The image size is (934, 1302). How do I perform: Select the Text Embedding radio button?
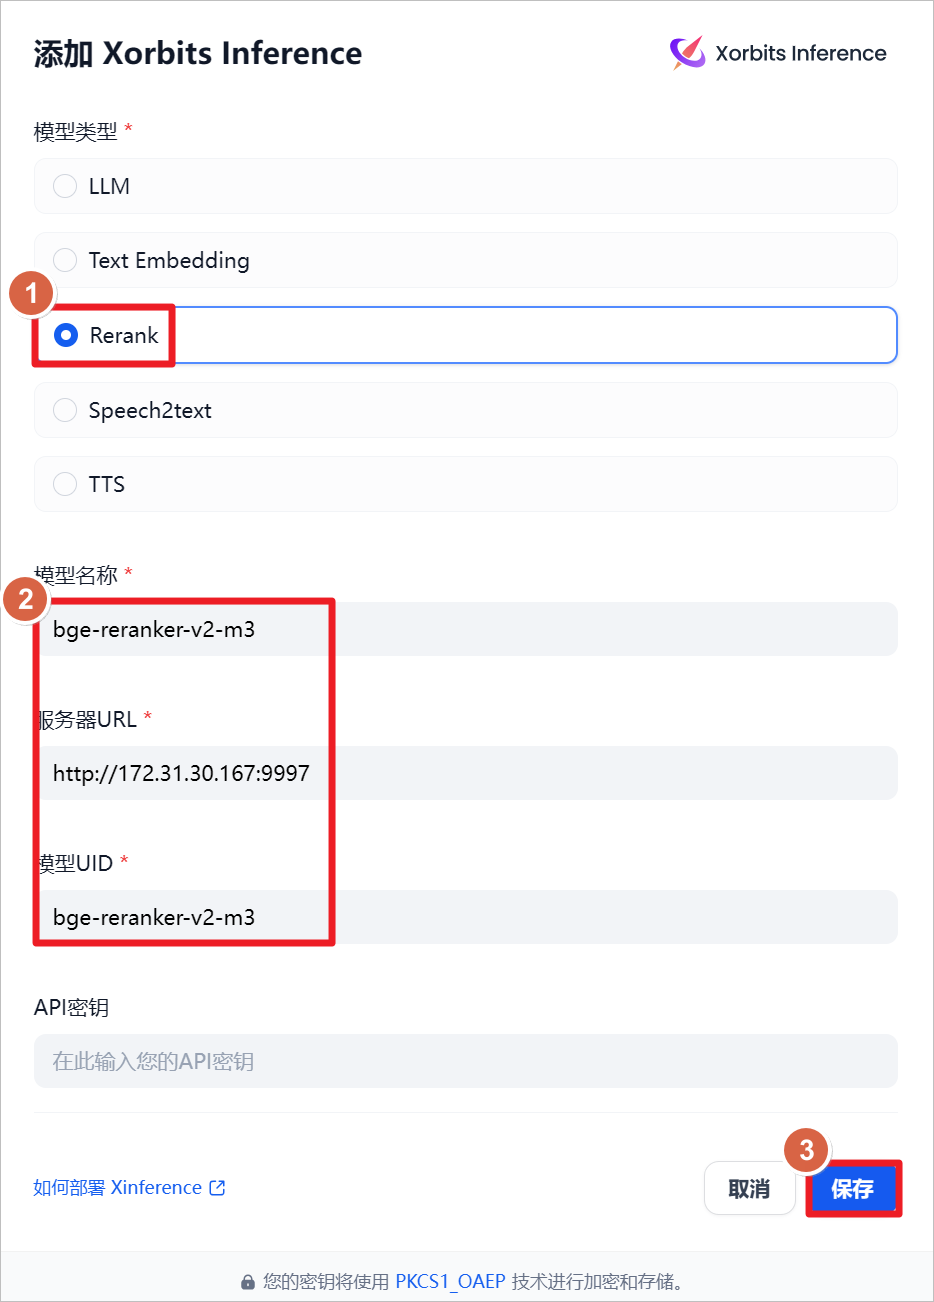point(65,260)
